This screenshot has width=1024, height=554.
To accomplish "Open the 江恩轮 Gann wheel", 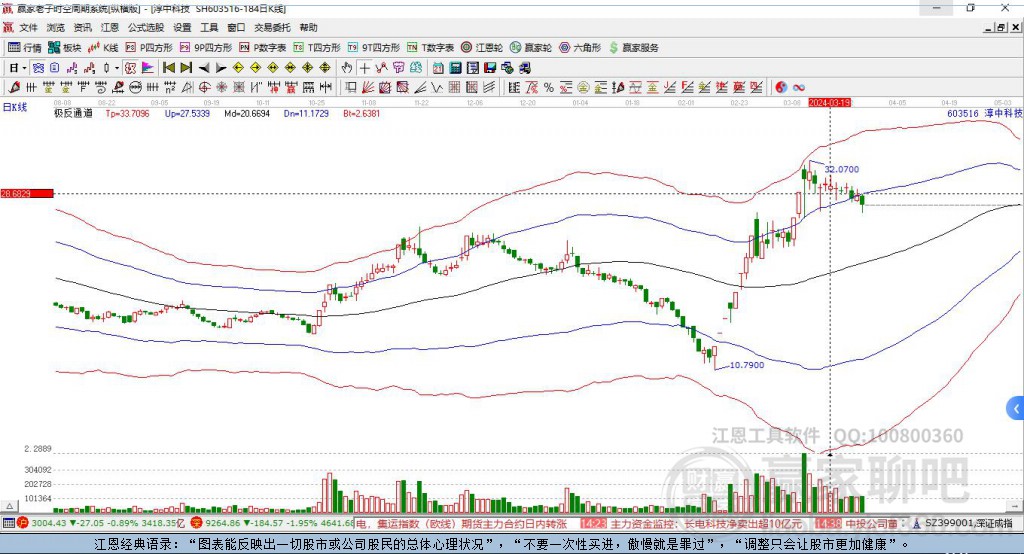I will pyautogui.click(x=482, y=48).
